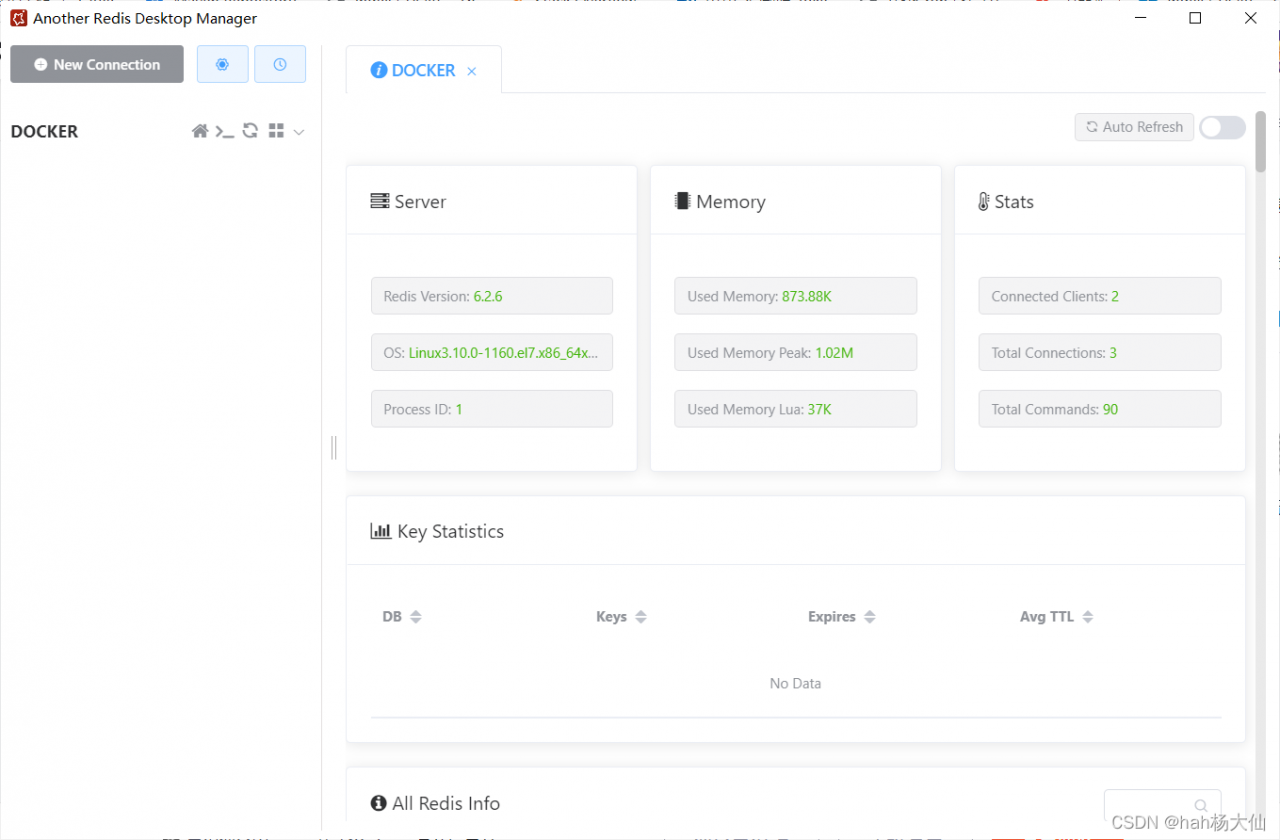Enable the Auto Refresh toggle switch
The height and width of the screenshot is (840, 1280).
[x=1223, y=127]
